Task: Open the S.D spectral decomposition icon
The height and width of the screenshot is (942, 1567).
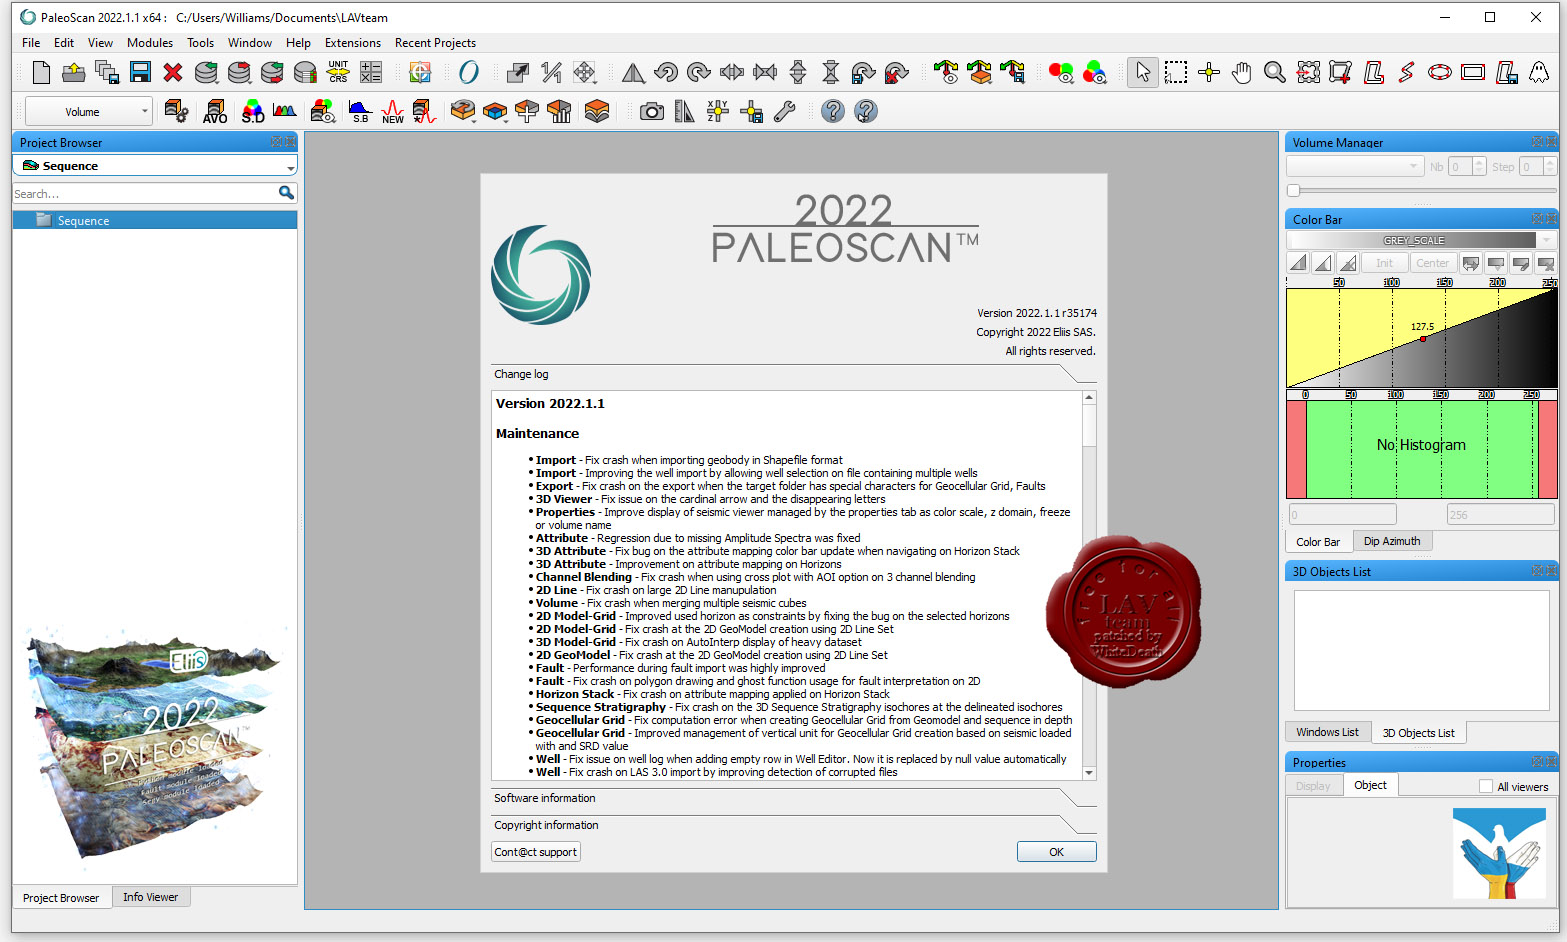Action: pyautogui.click(x=253, y=111)
